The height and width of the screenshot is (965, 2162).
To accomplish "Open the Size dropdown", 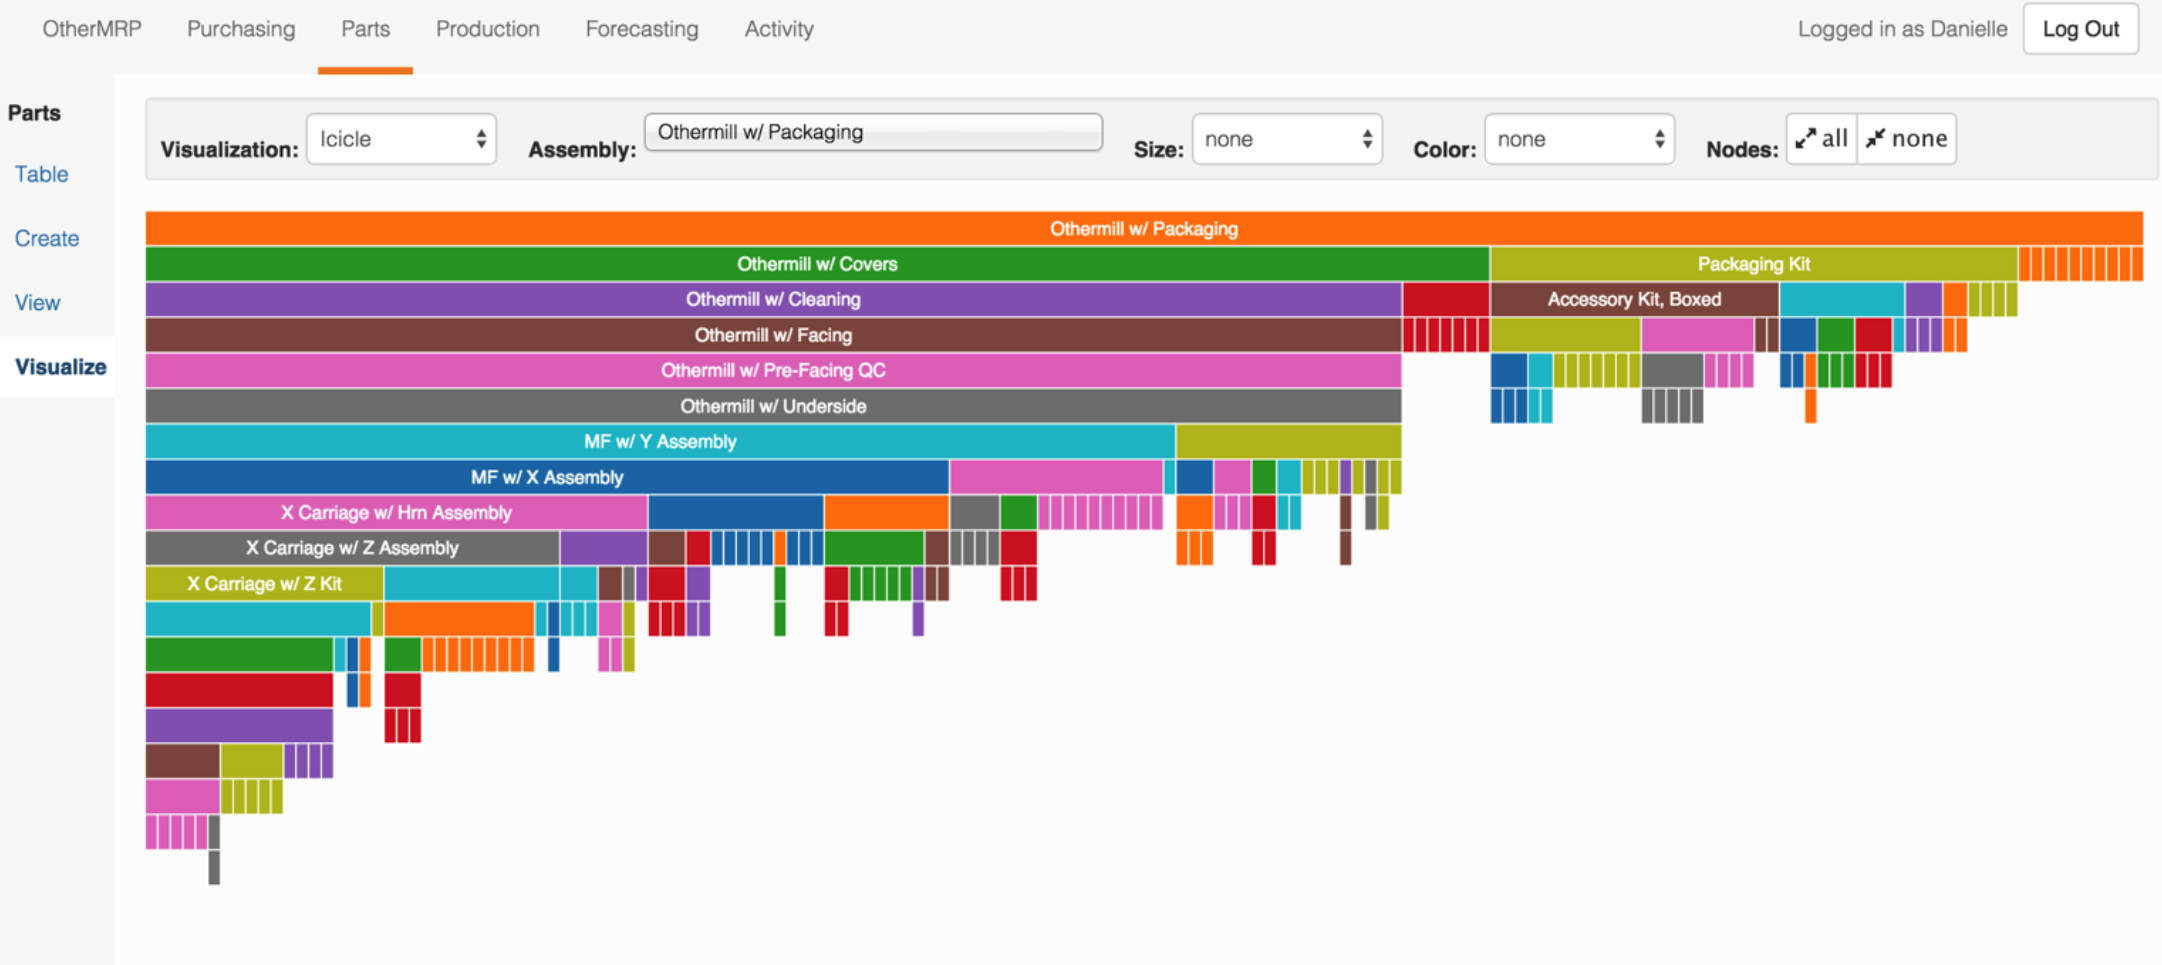I will [1287, 139].
